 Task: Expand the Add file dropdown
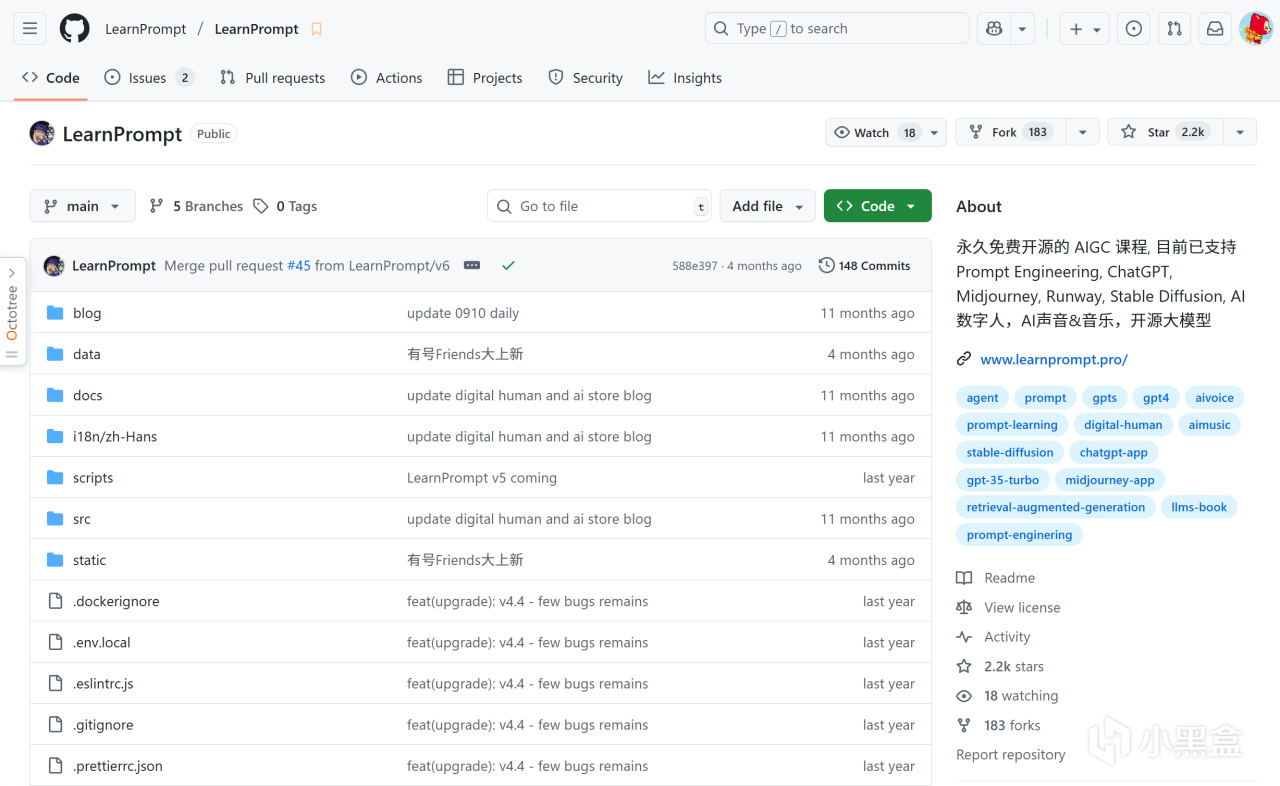tap(767, 206)
